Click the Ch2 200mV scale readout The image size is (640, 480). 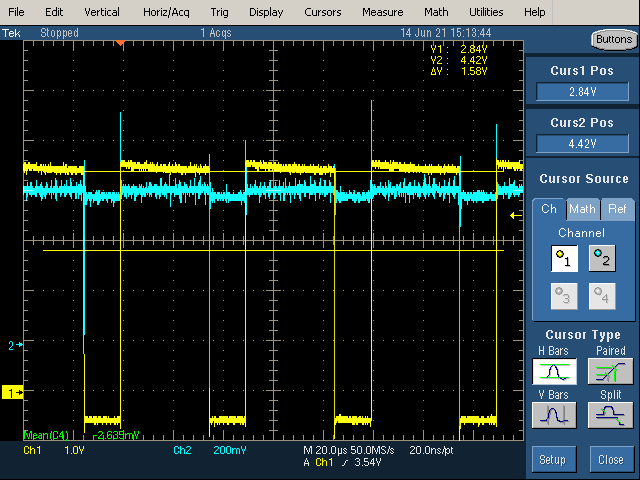[210, 450]
